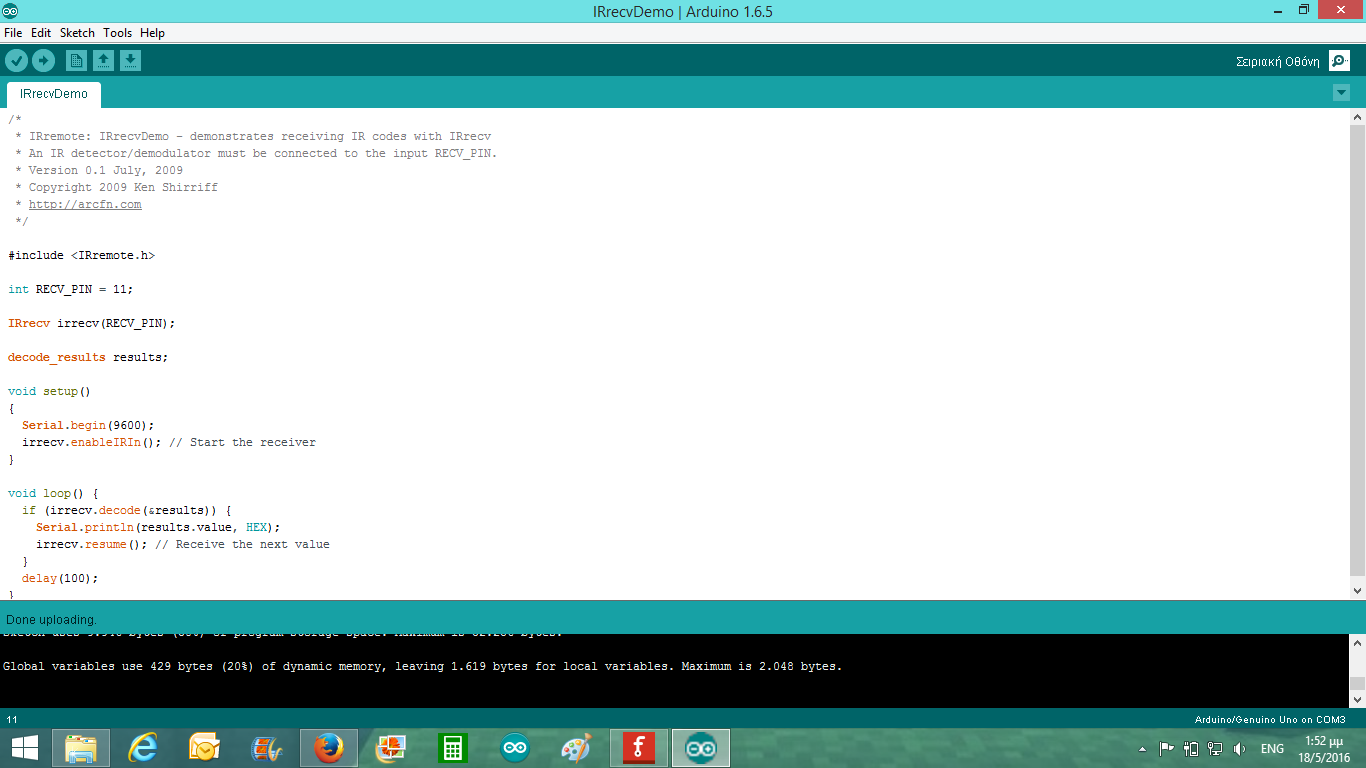Click the active Arduino window taskbar button
1366x768 pixels.
(x=701, y=748)
